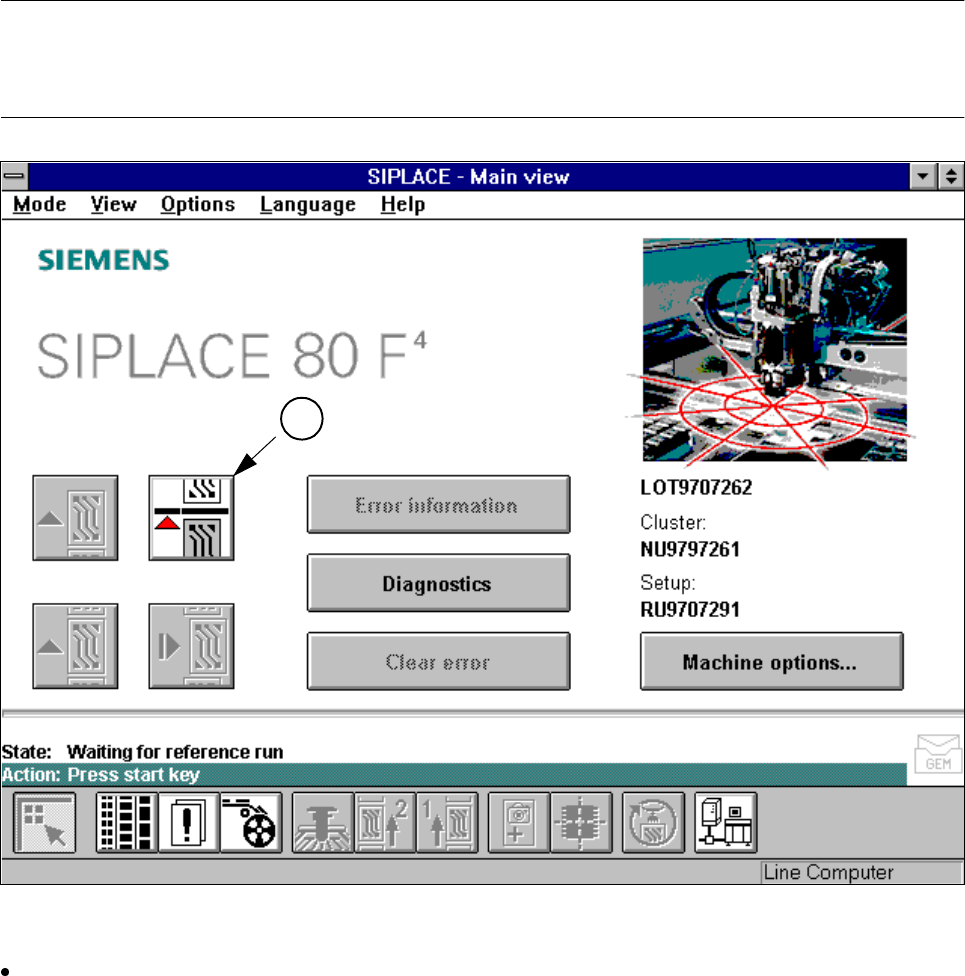Open the Mode menu
This screenshot has height=976, width=965.
(x=40, y=204)
